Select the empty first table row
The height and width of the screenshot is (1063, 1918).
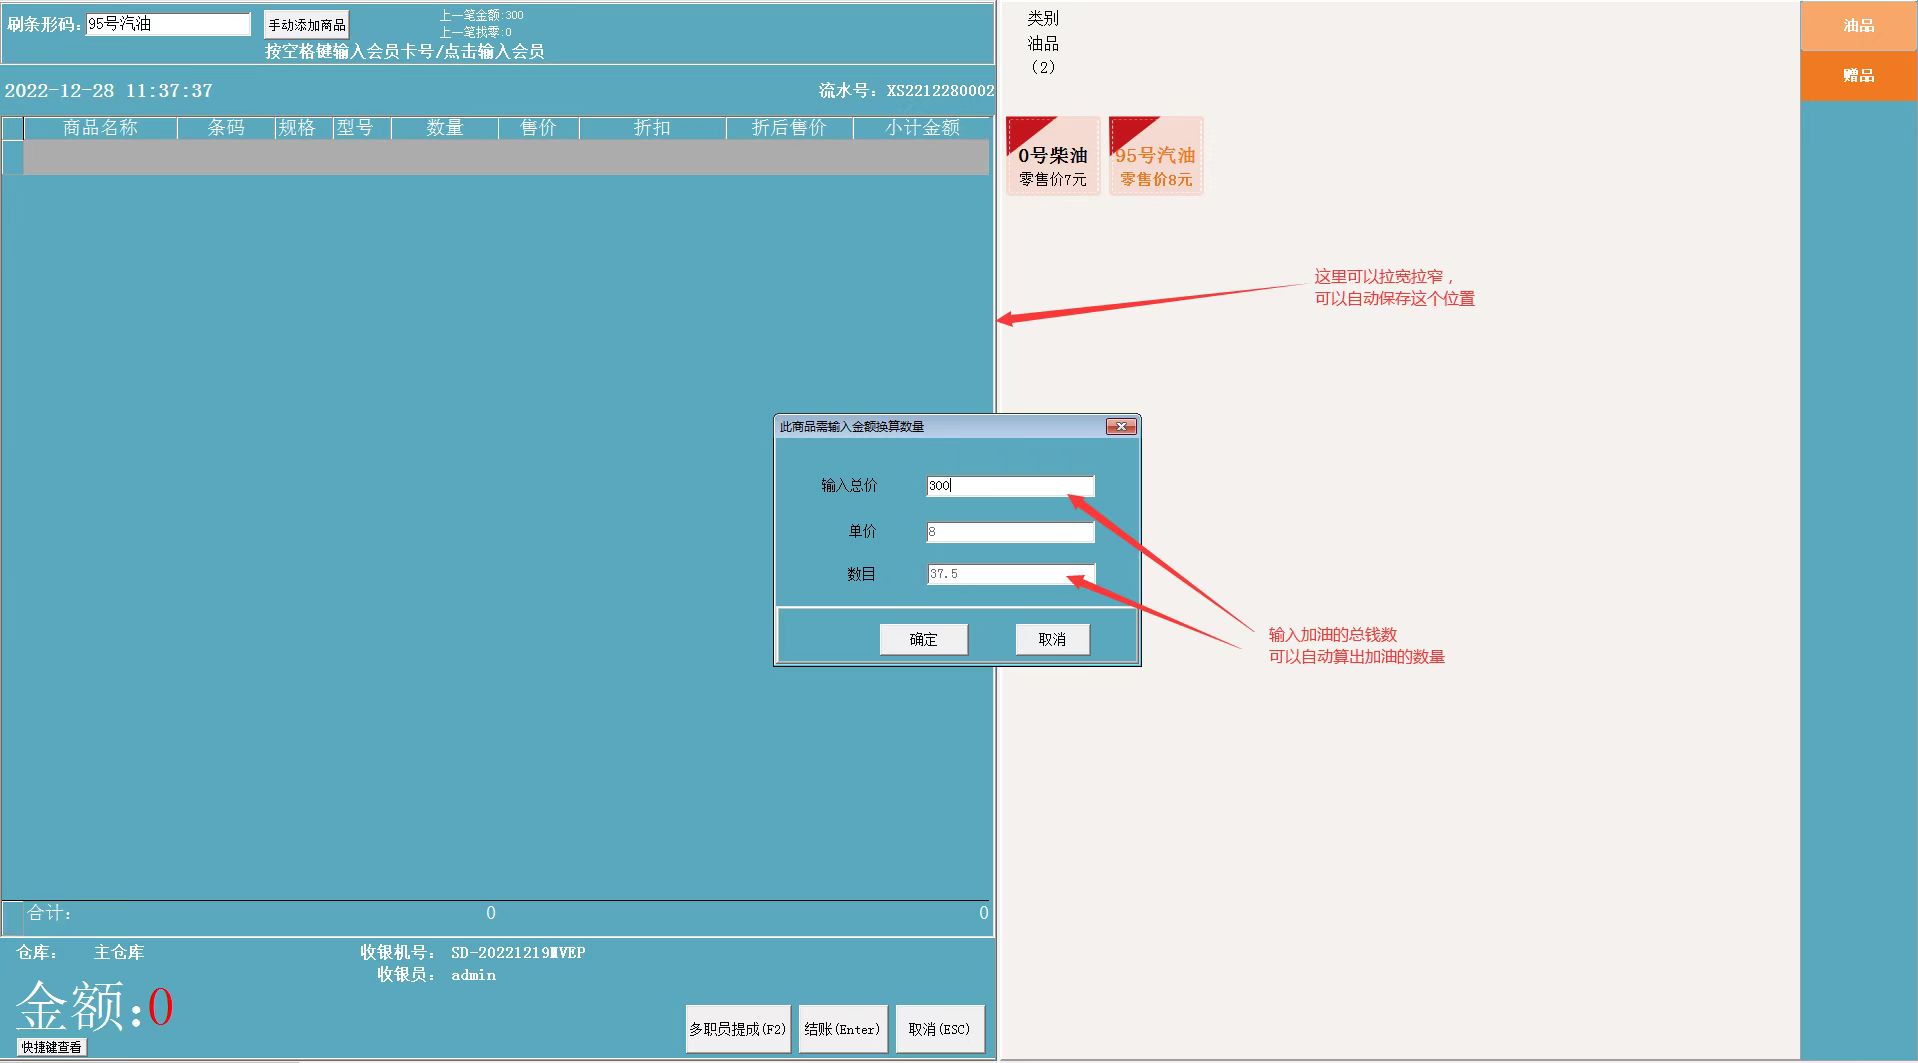click(x=505, y=158)
